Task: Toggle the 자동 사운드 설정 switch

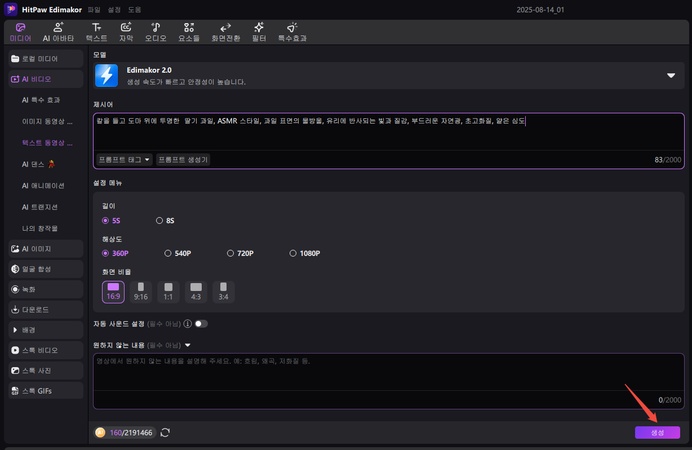Action: pyautogui.click(x=201, y=324)
